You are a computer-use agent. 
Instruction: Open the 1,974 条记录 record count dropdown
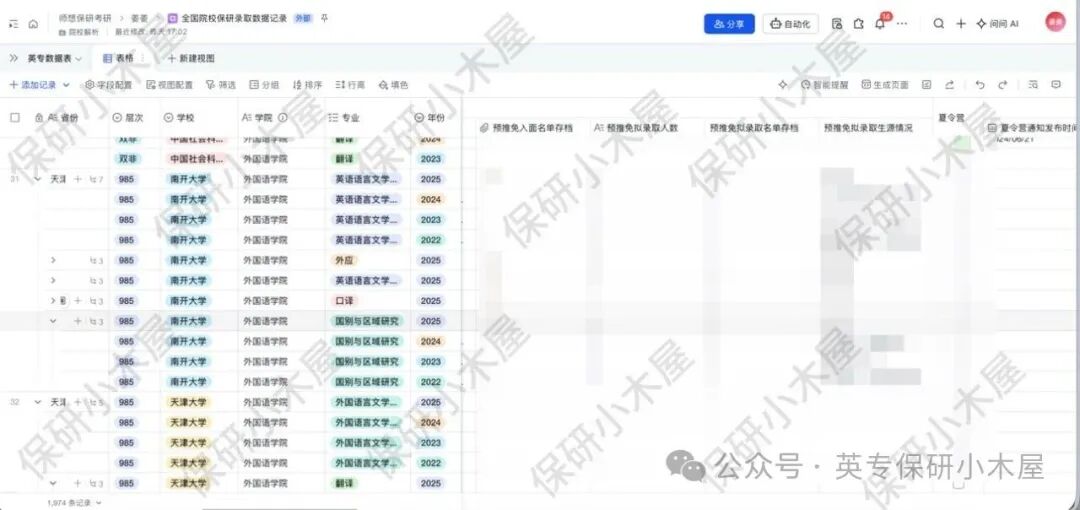click(74, 503)
